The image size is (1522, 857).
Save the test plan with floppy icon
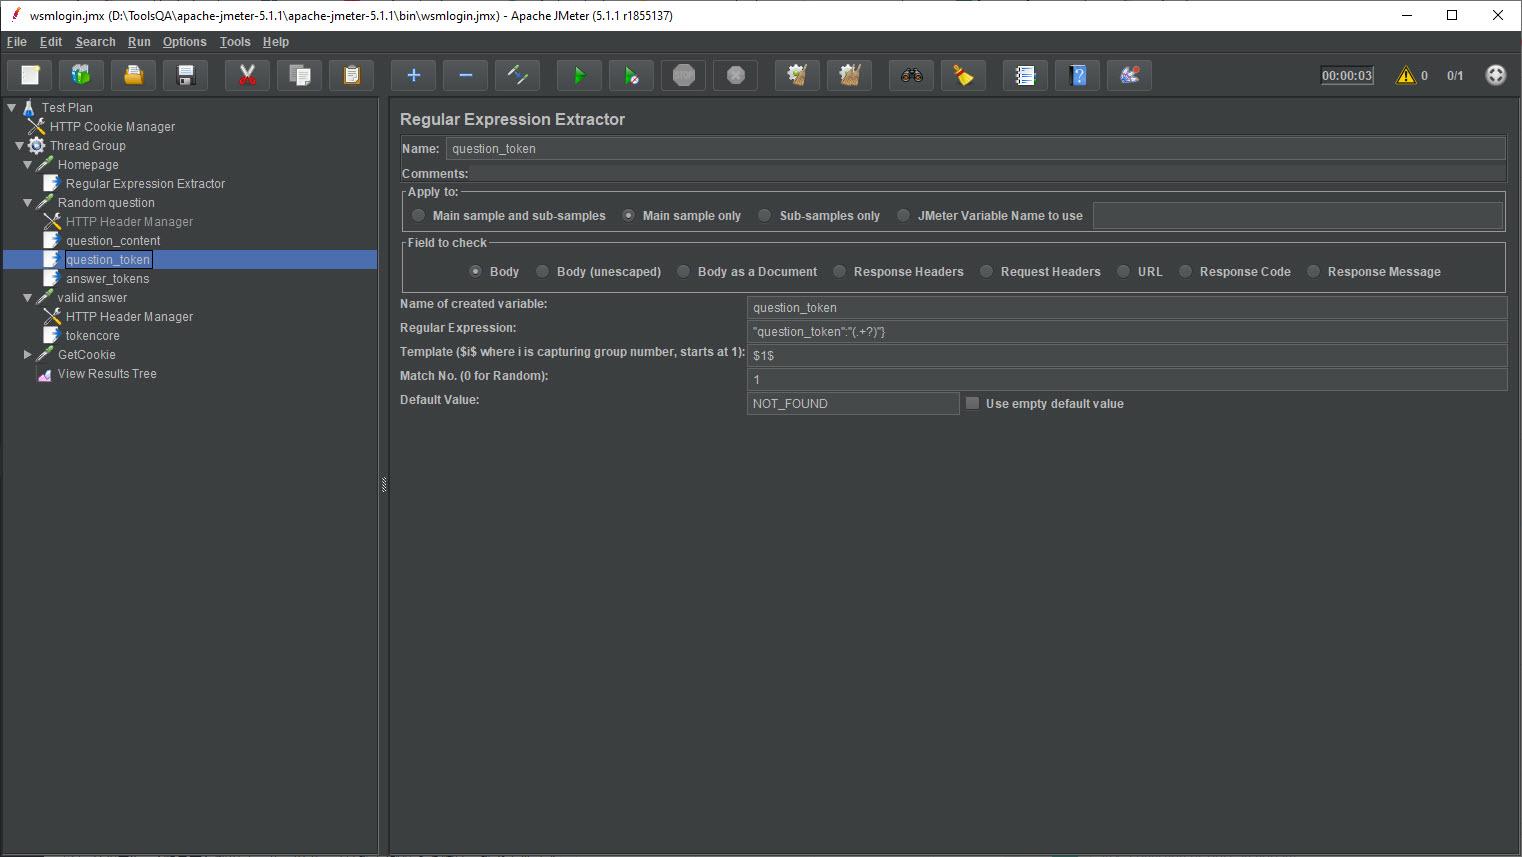(x=186, y=75)
